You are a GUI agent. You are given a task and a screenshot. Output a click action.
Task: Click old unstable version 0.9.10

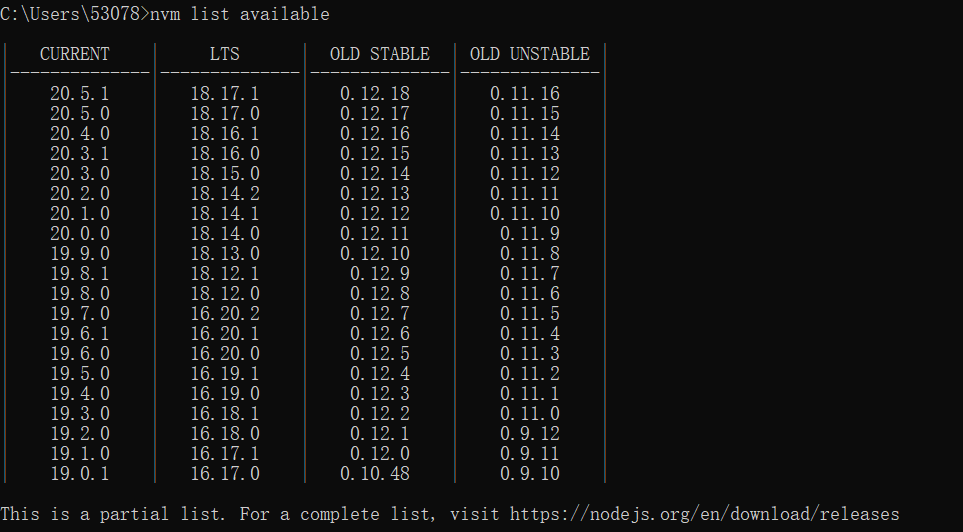[530, 474]
